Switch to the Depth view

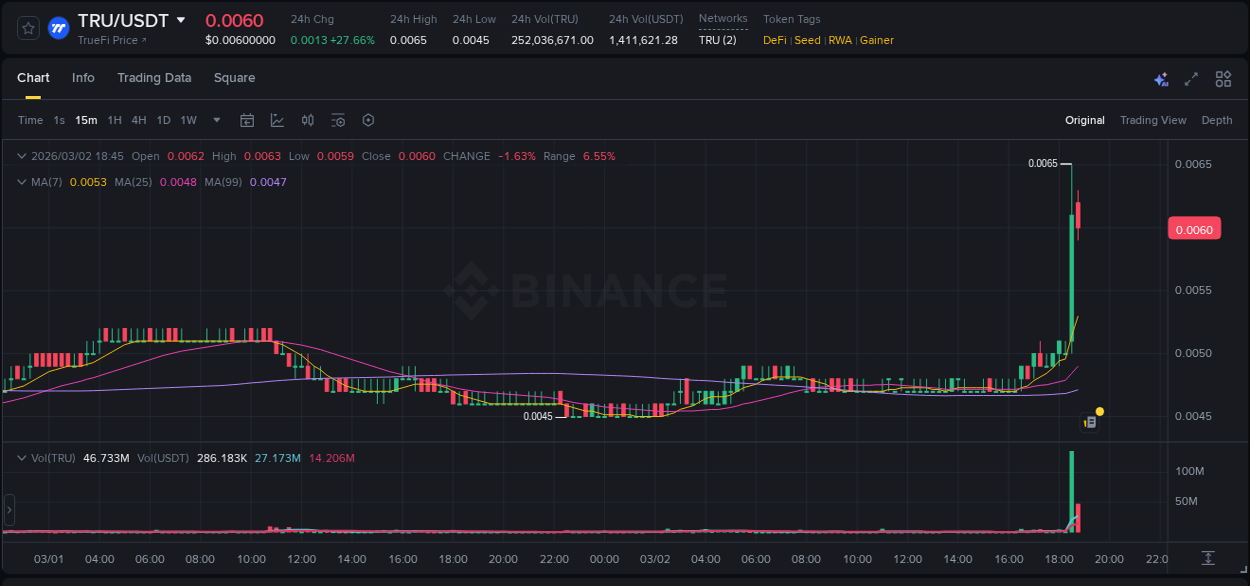pos(1216,120)
